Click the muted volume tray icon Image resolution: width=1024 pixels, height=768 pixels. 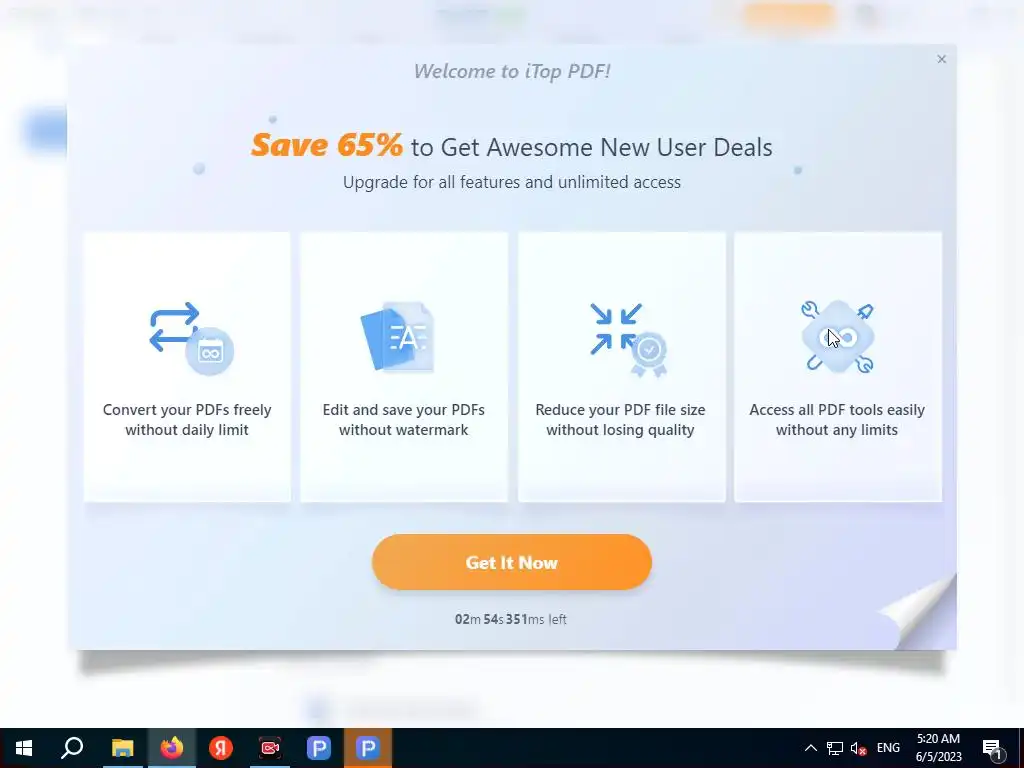858,748
